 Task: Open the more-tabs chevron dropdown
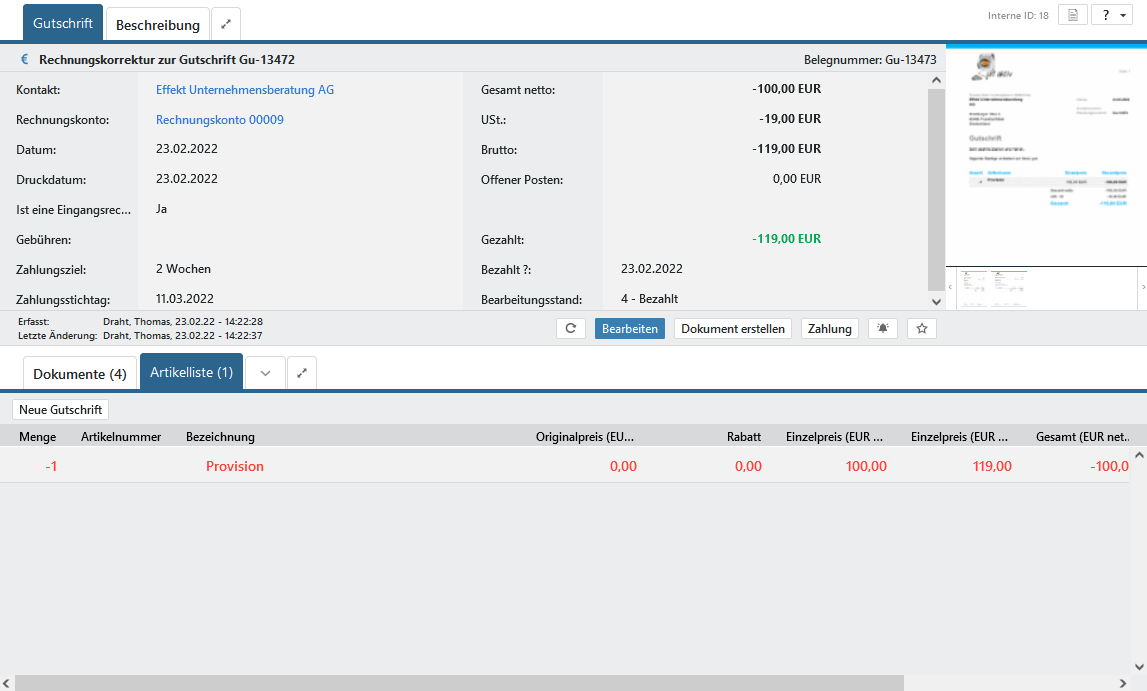click(265, 373)
